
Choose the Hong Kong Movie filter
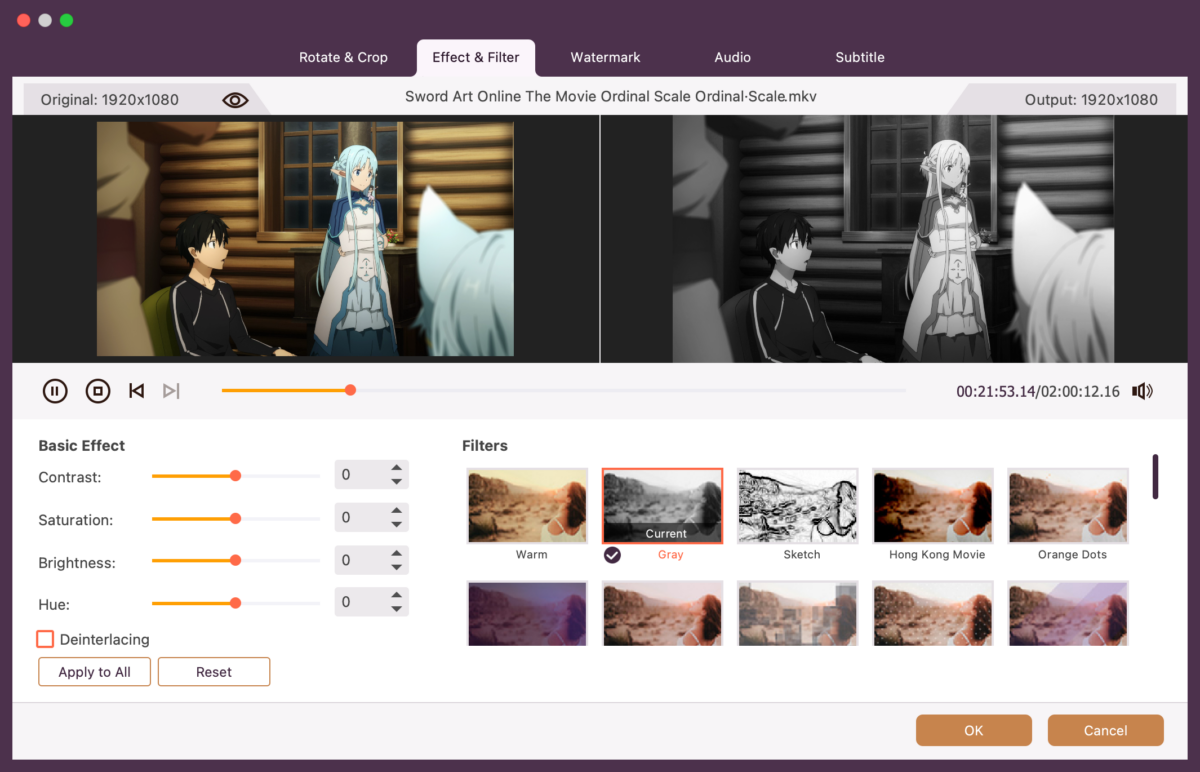933,505
